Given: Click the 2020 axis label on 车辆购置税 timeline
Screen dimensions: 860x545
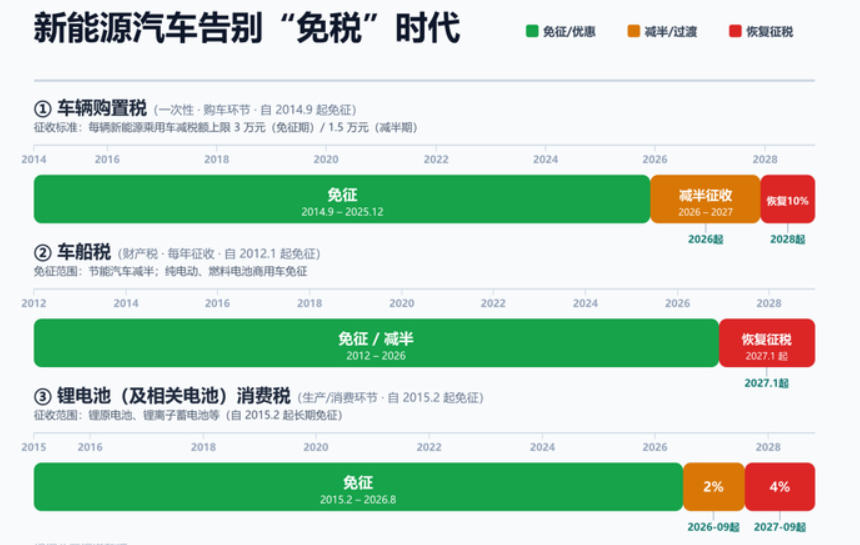Looking at the screenshot, I should click(326, 159).
